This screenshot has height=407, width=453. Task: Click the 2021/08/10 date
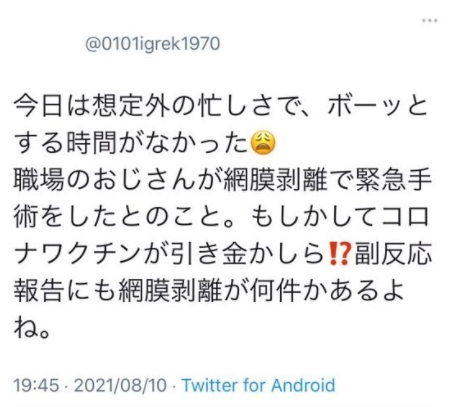click(x=120, y=385)
